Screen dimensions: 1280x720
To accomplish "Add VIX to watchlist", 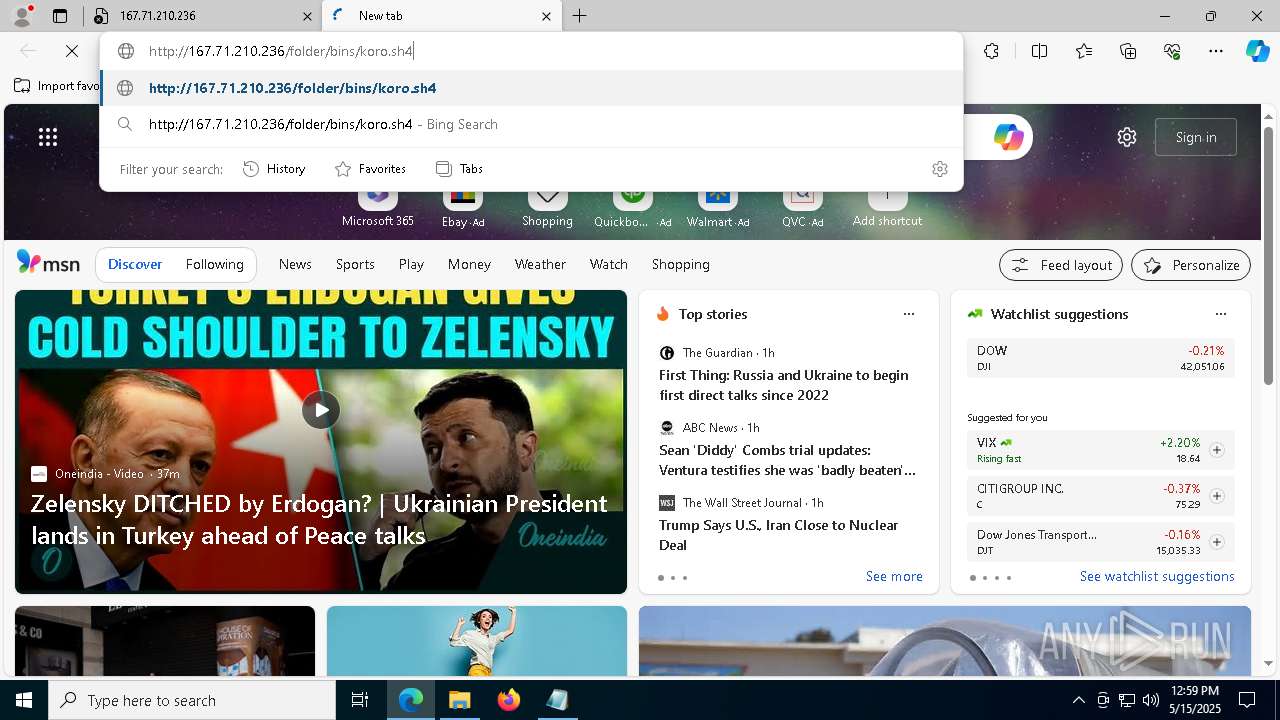I will (x=1216, y=450).
